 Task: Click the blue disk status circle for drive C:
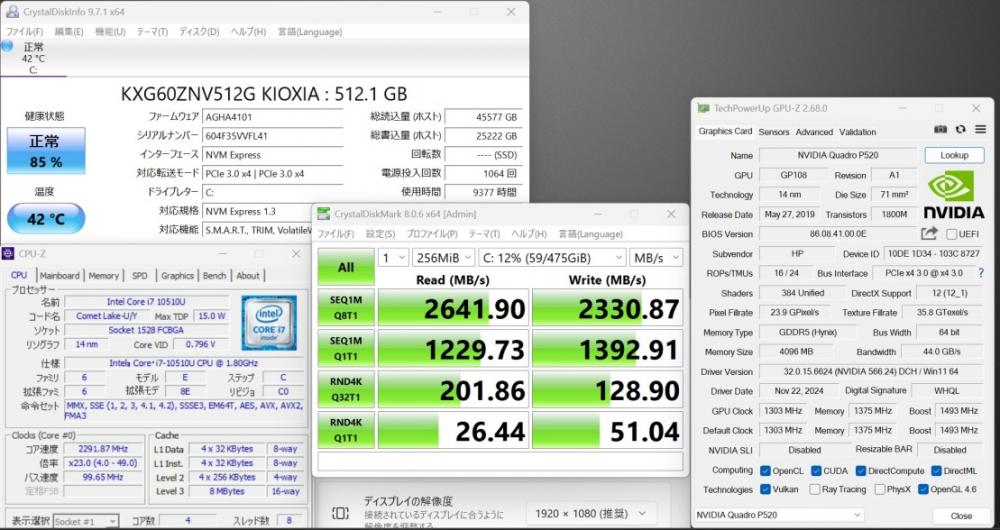(7, 45)
